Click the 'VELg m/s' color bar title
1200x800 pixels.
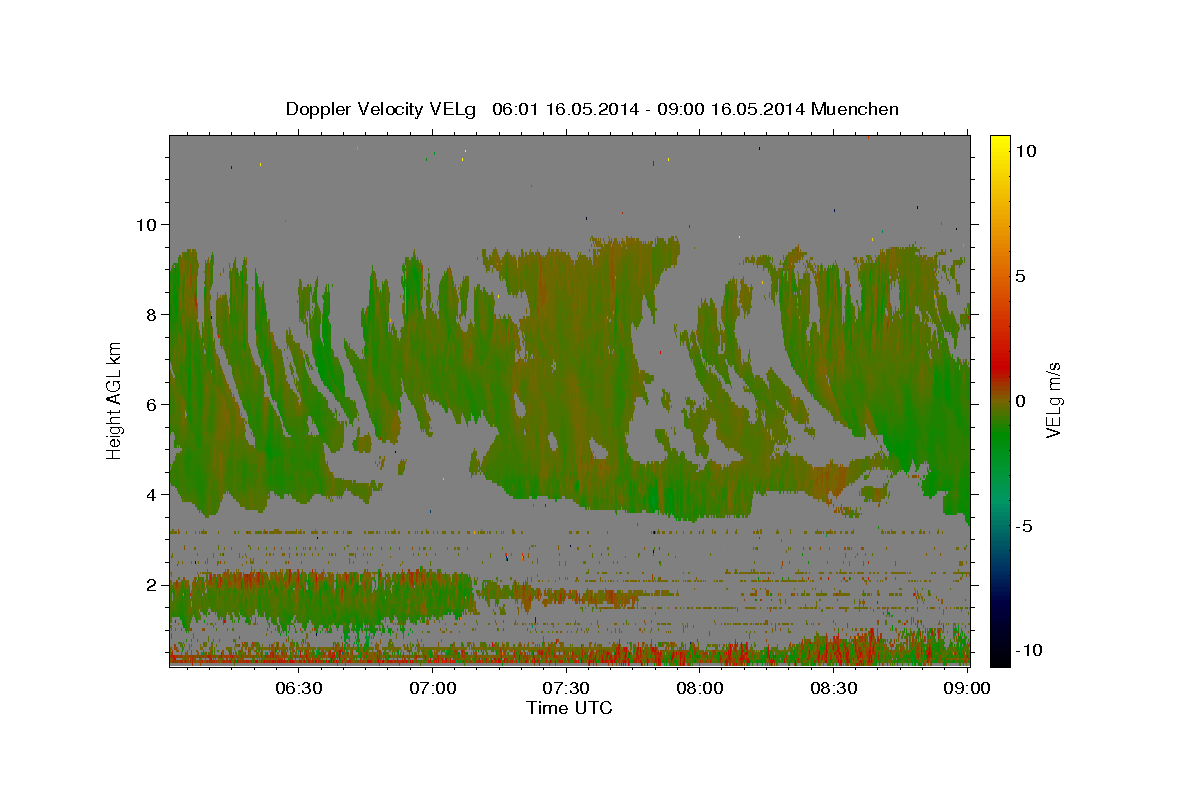pos(1054,400)
